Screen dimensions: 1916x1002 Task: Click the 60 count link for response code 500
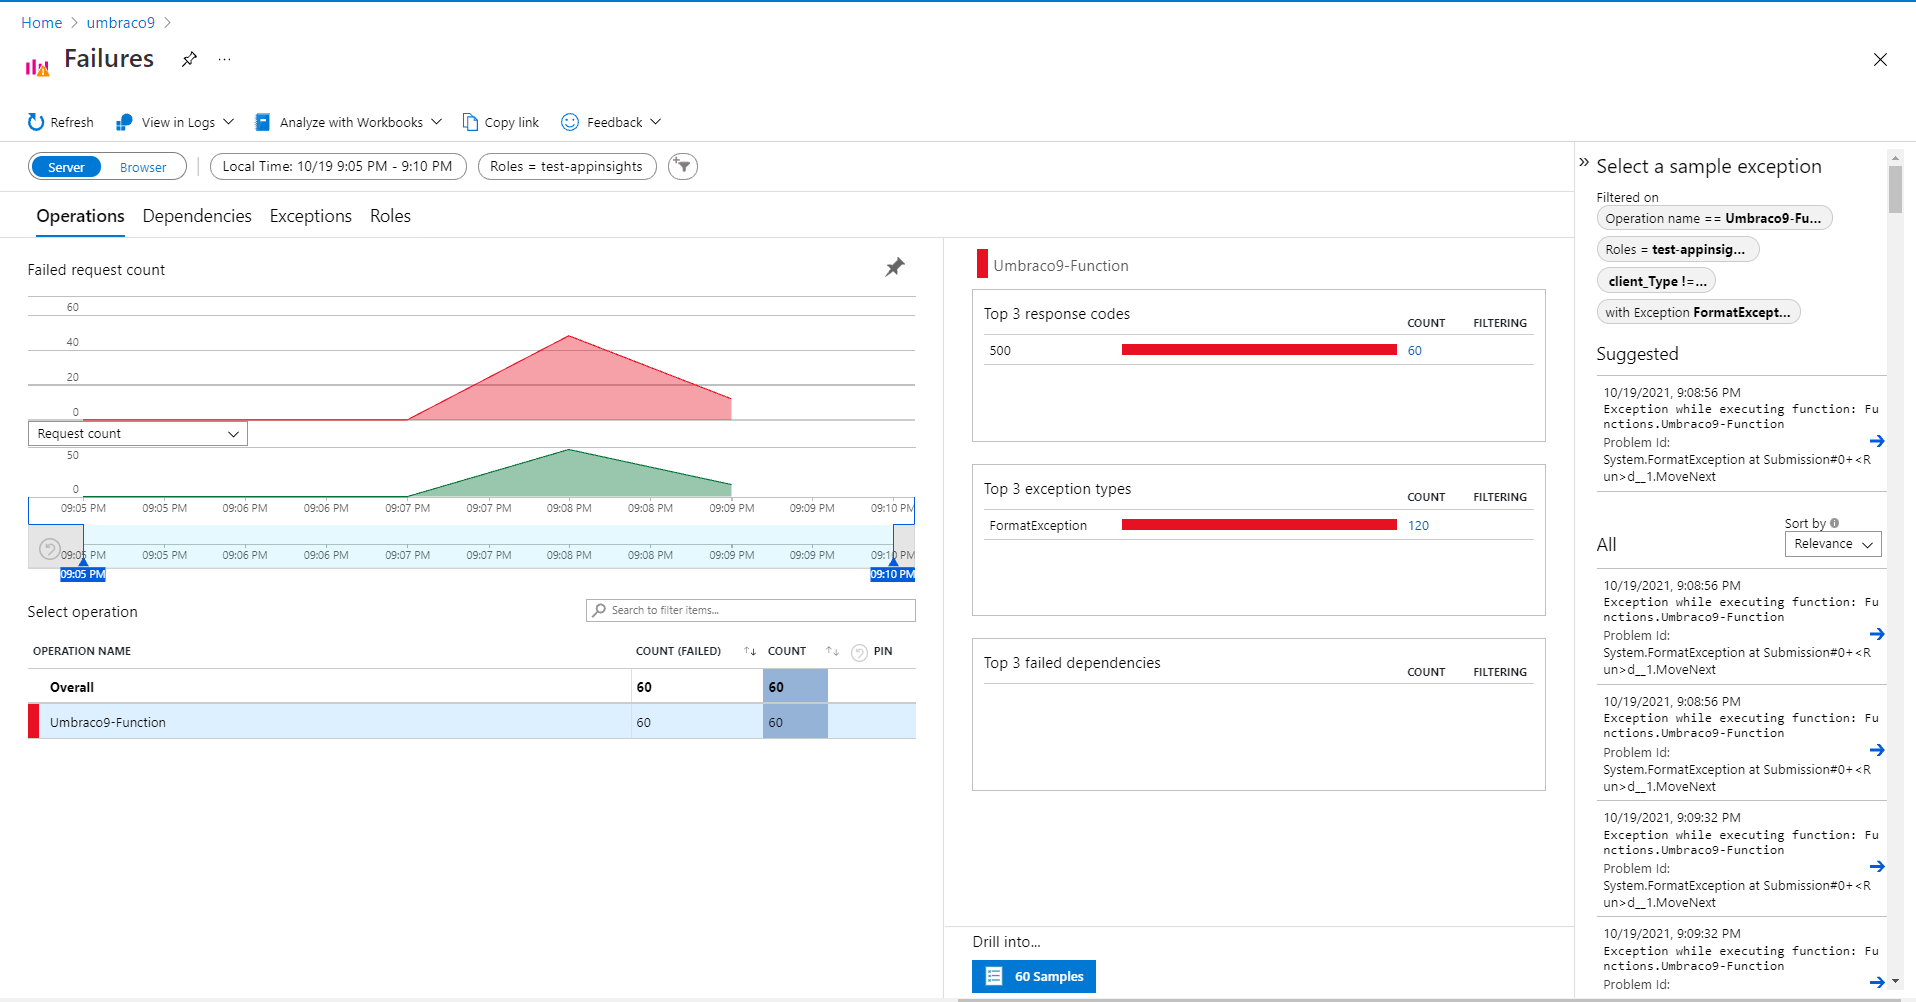pyautogui.click(x=1414, y=350)
